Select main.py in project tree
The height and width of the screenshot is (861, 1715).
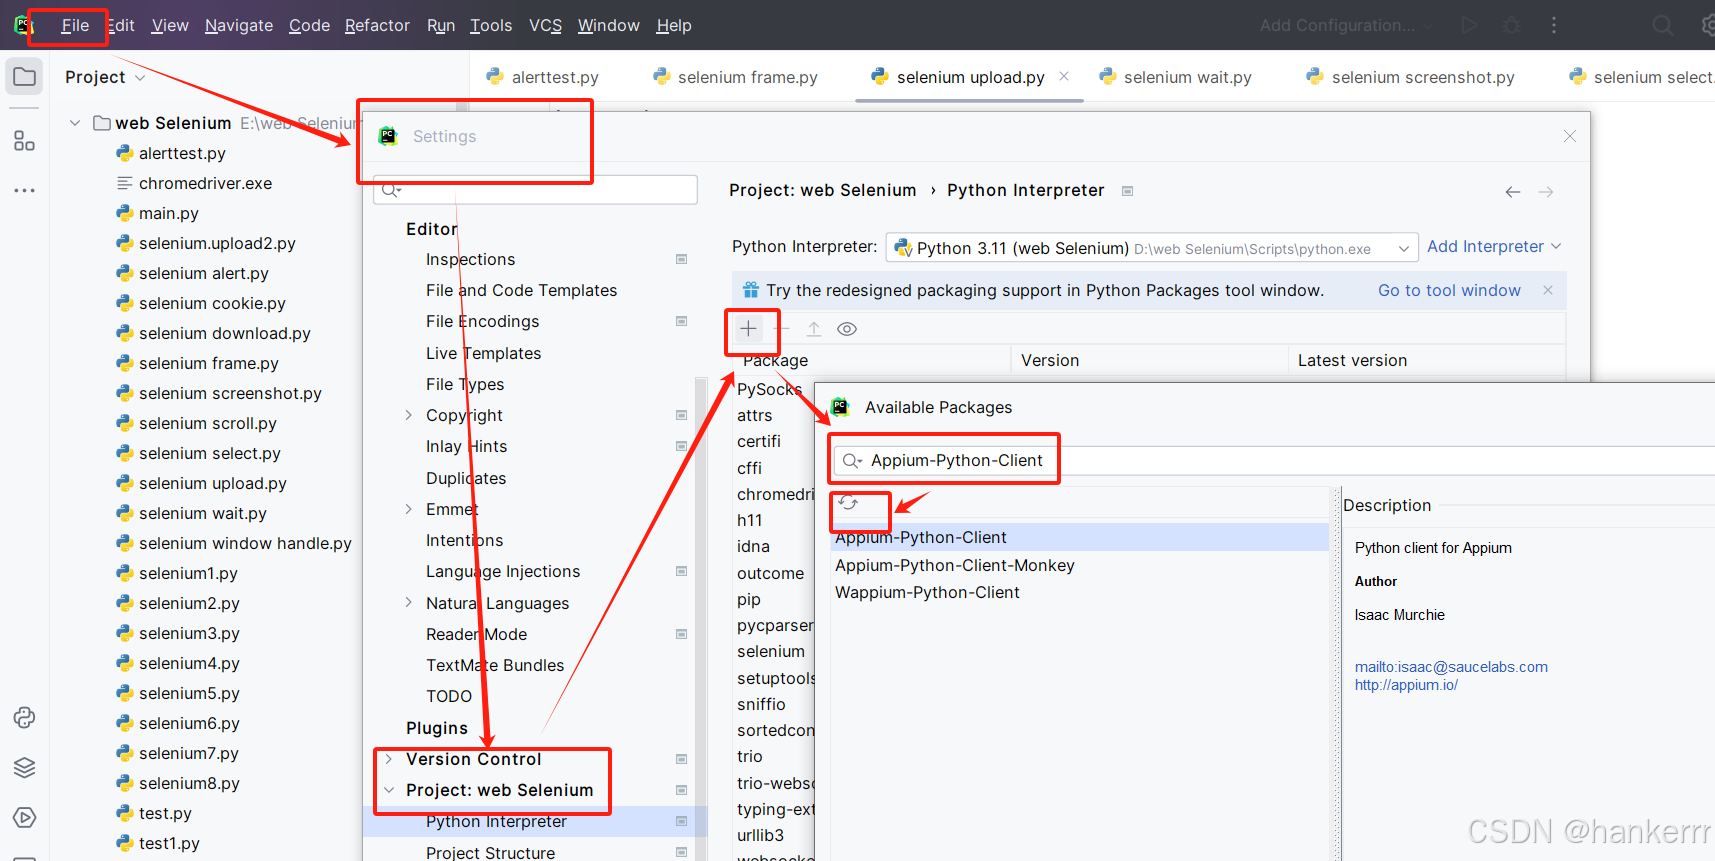point(168,213)
